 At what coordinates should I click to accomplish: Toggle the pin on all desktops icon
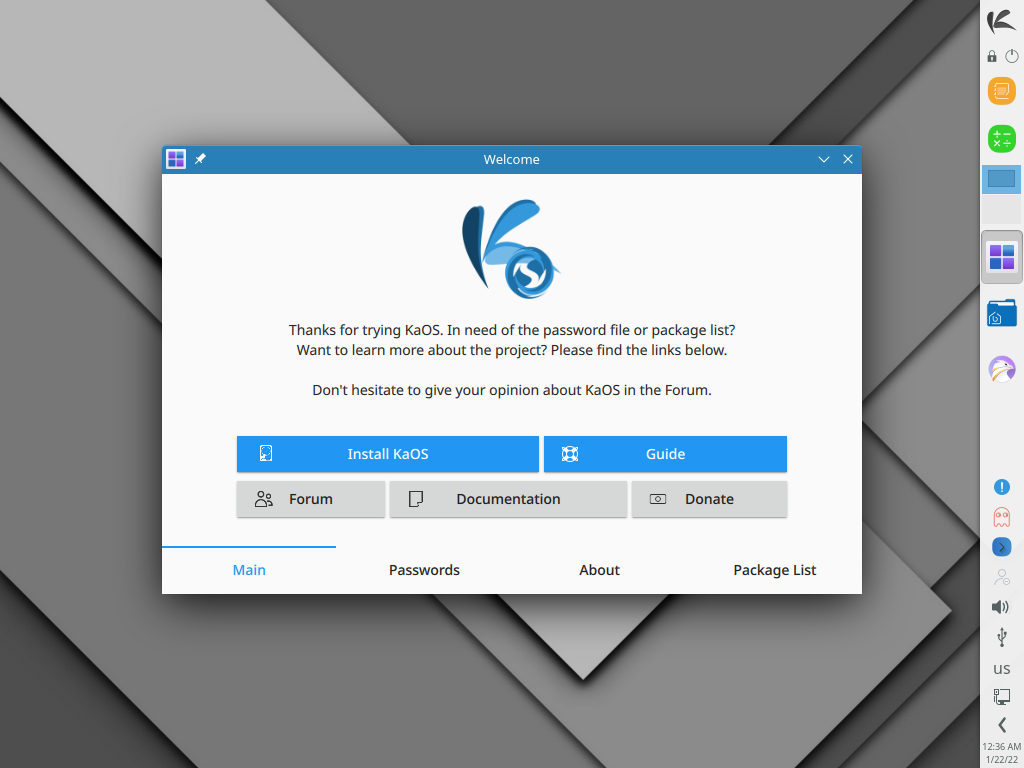(200, 159)
